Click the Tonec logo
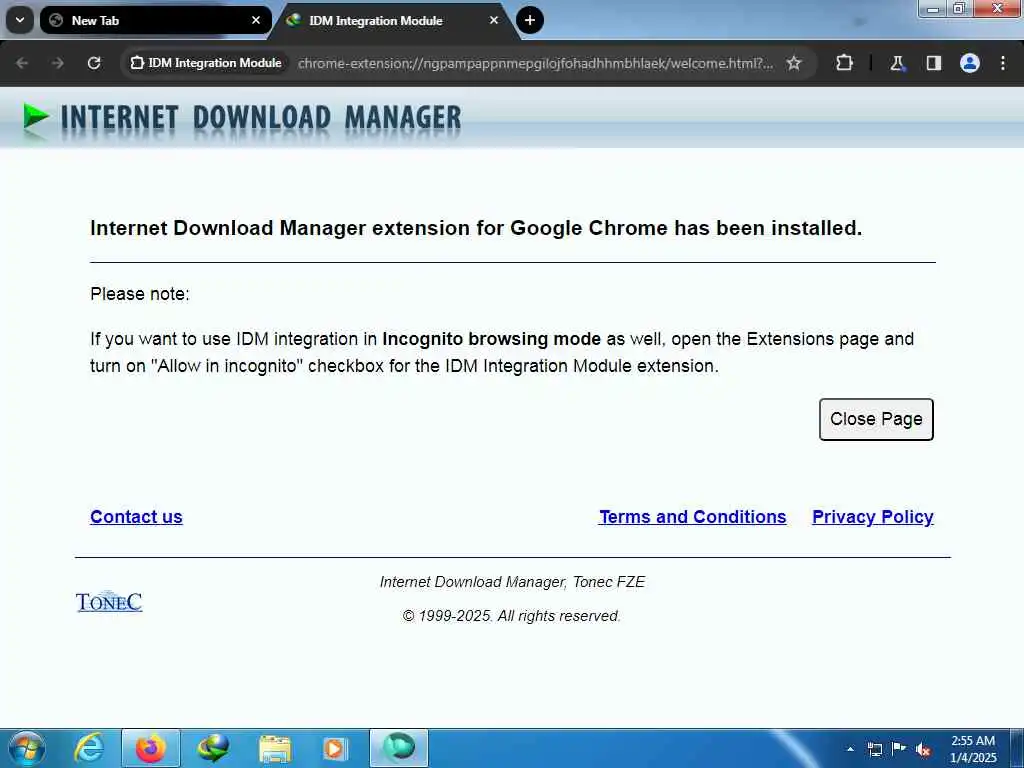The width and height of the screenshot is (1024, 768). click(109, 601)
